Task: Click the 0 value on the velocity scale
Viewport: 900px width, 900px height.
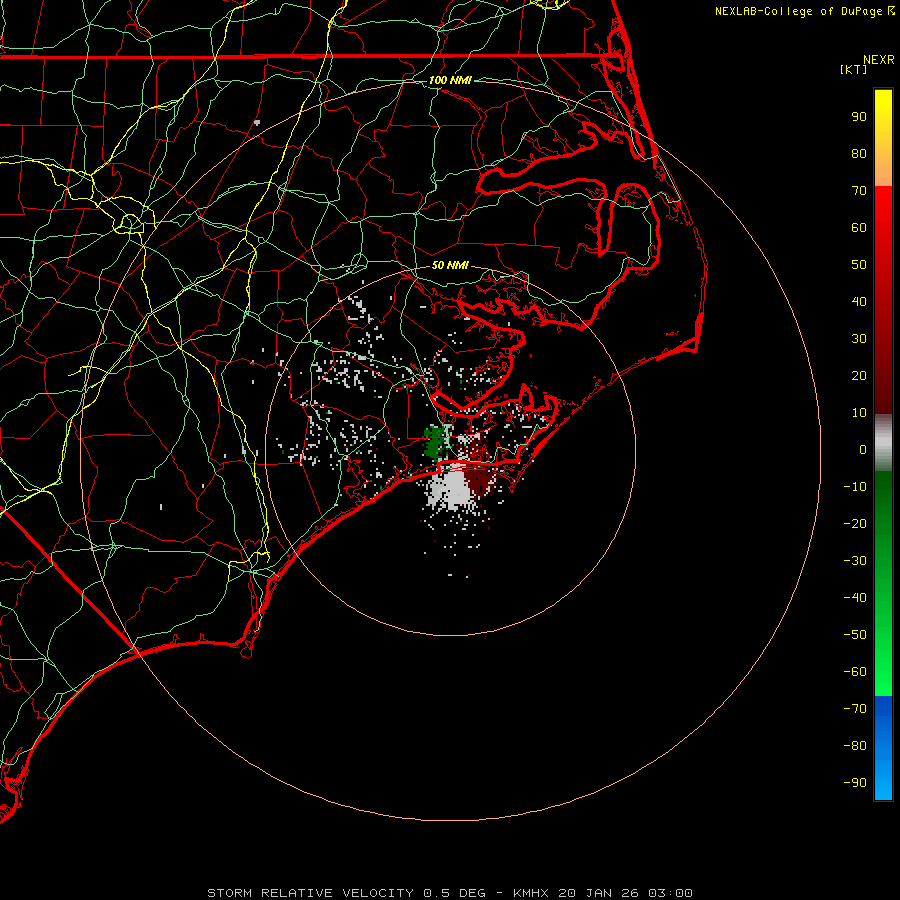Action: pos(863,449)
